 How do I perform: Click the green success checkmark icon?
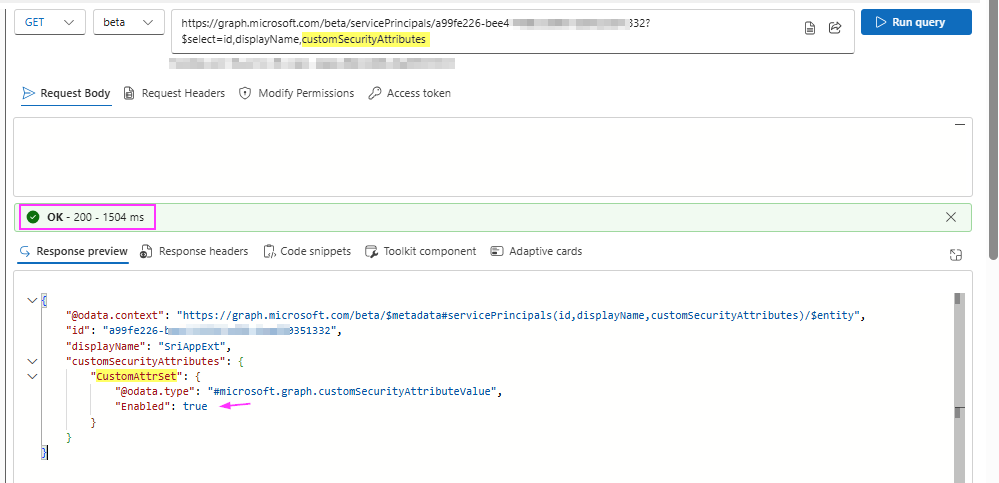tap(33, 217)
